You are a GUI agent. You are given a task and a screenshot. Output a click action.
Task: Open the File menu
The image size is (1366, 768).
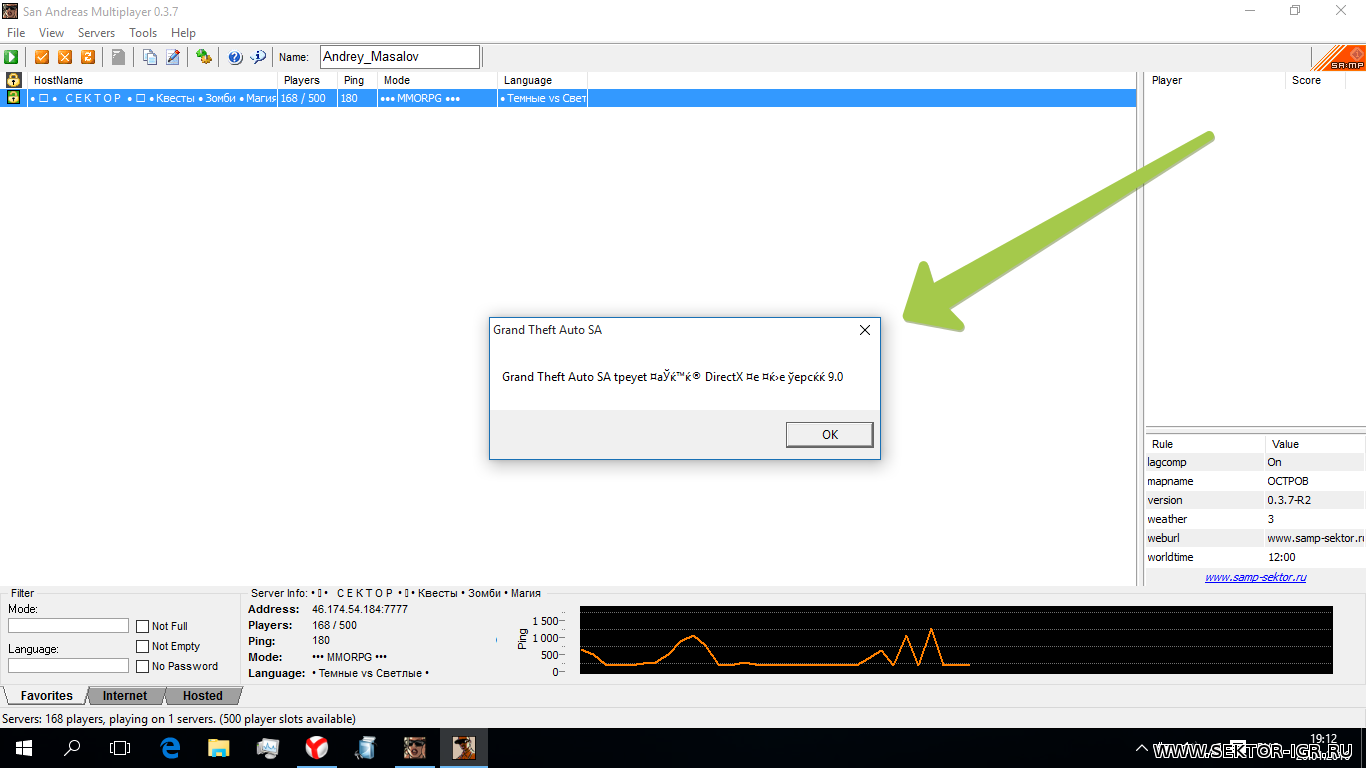pyautogui.click(x=16, y=33)
